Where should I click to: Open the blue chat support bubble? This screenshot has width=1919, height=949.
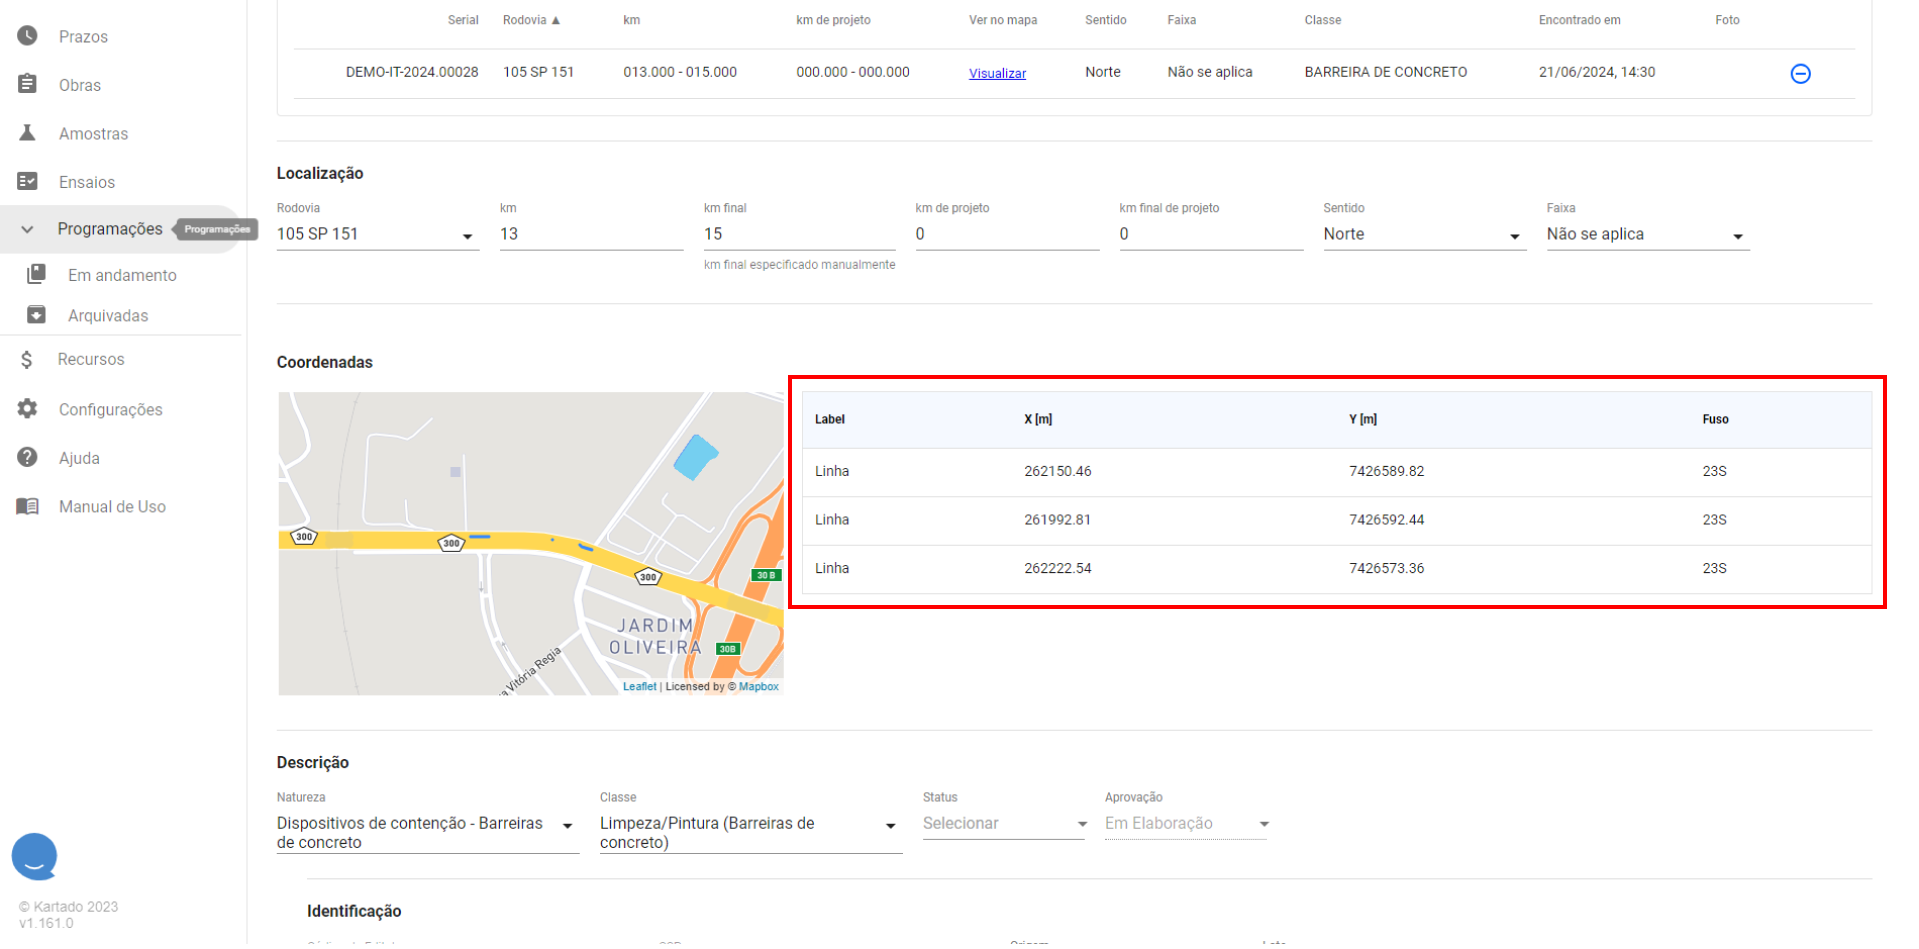(34, 856)
